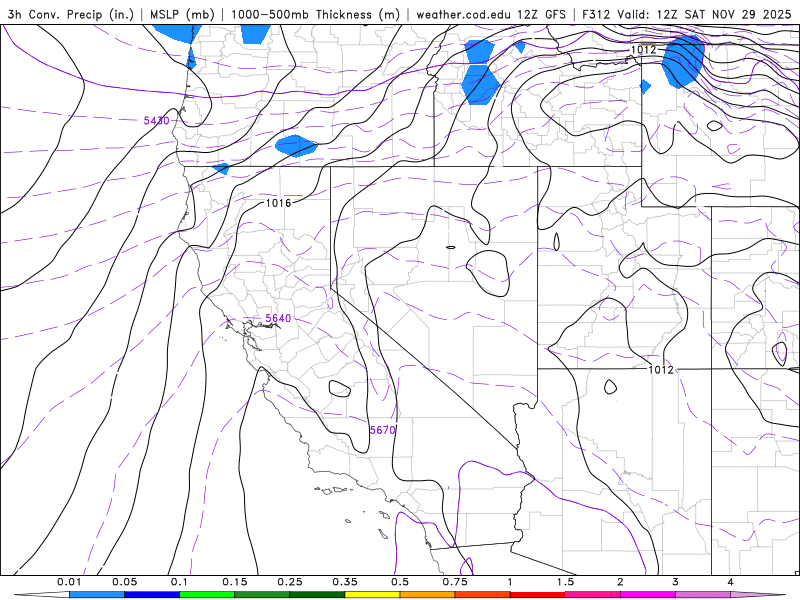800x600 pixels.
Task: Pick the dark orange legend swatch for 0.75
Action: point(483,595)
